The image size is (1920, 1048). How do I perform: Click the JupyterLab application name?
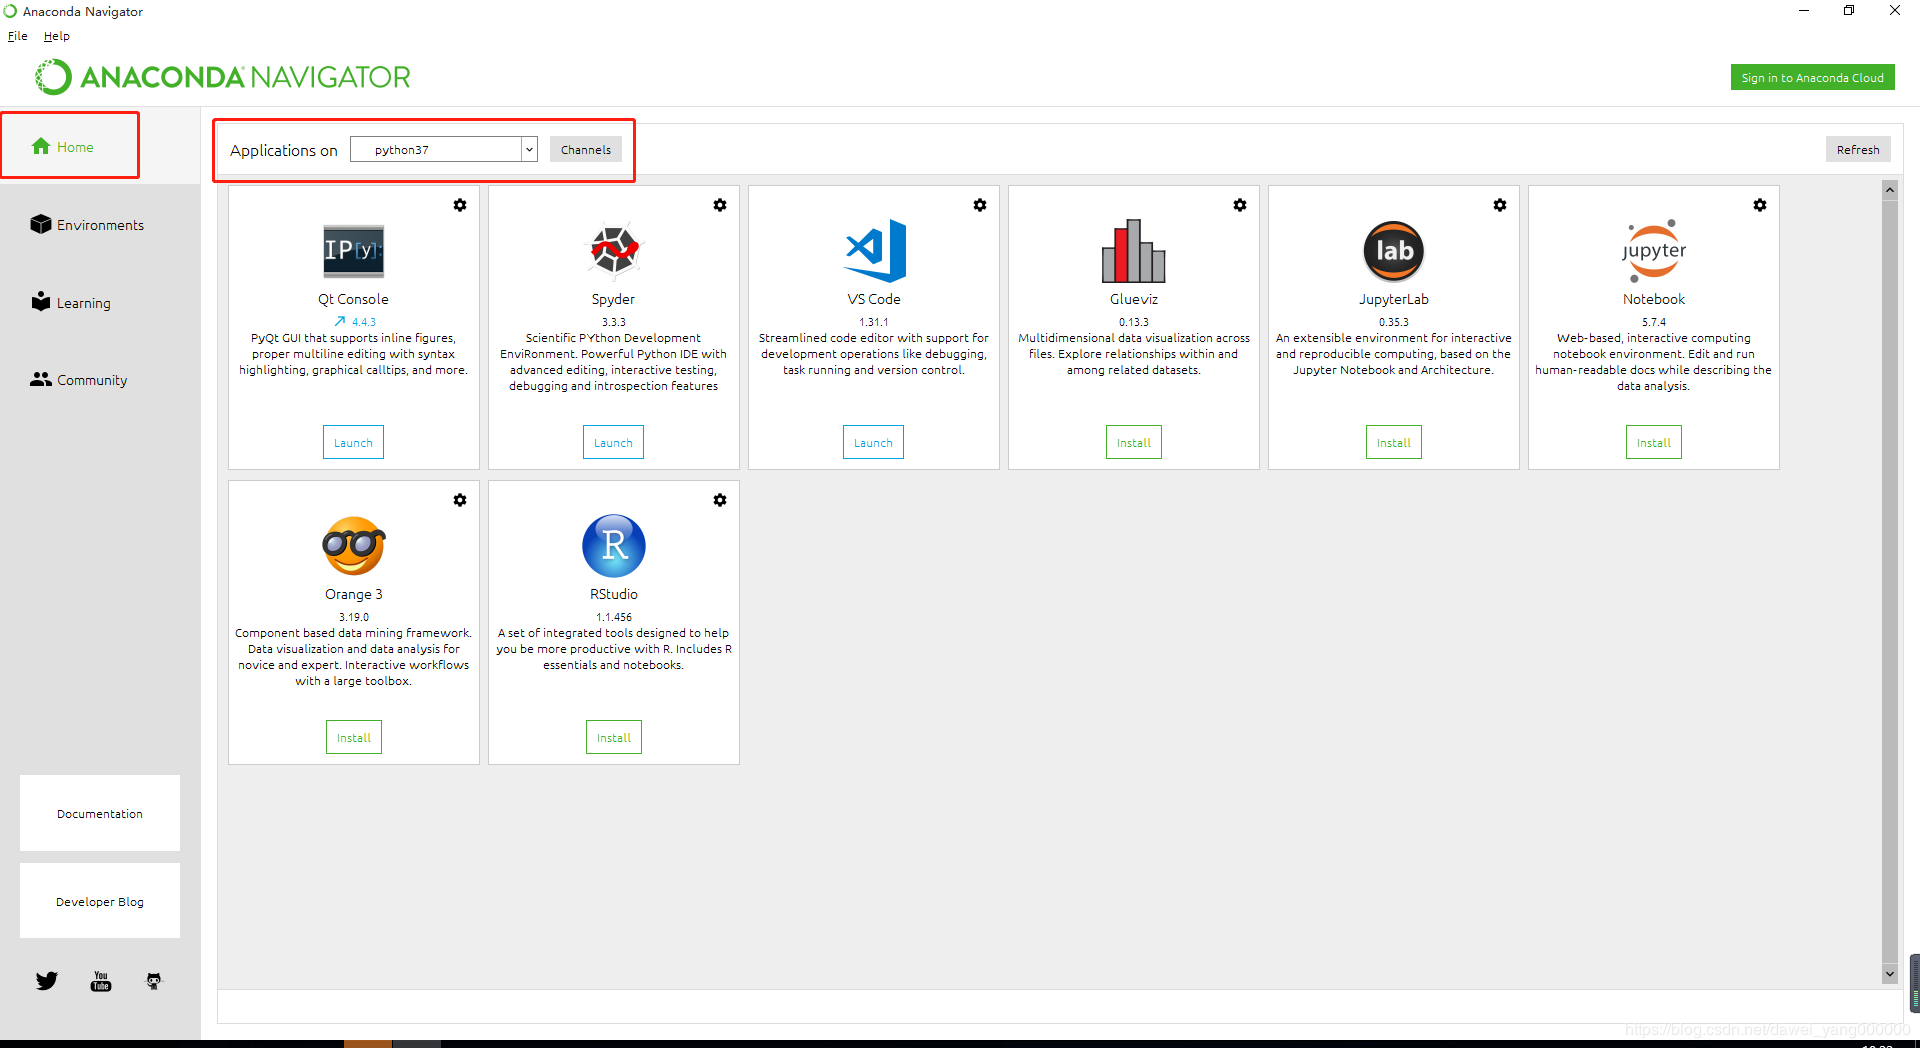(1394, 299)
